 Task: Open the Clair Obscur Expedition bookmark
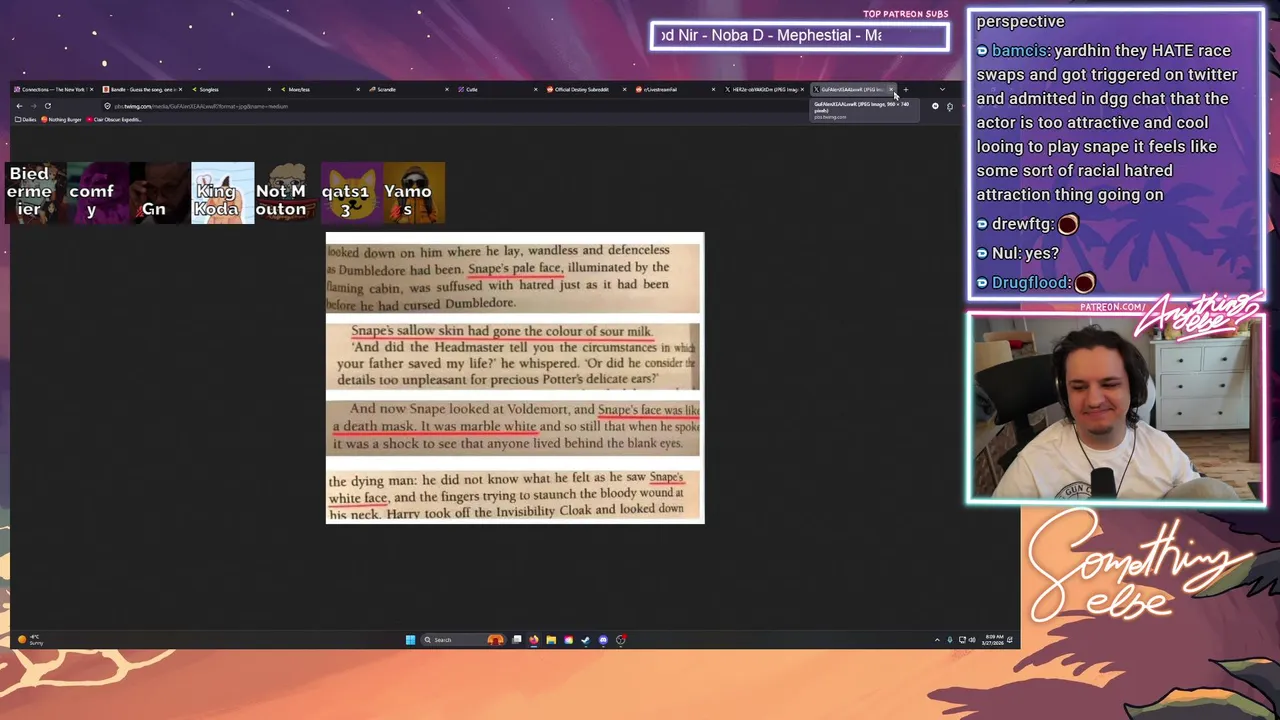(x=114, y=119)
